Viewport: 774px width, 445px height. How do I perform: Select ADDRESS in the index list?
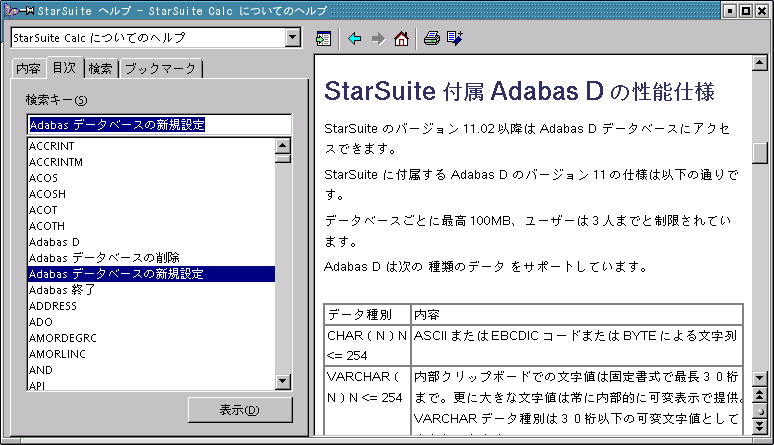coord(151,306)
